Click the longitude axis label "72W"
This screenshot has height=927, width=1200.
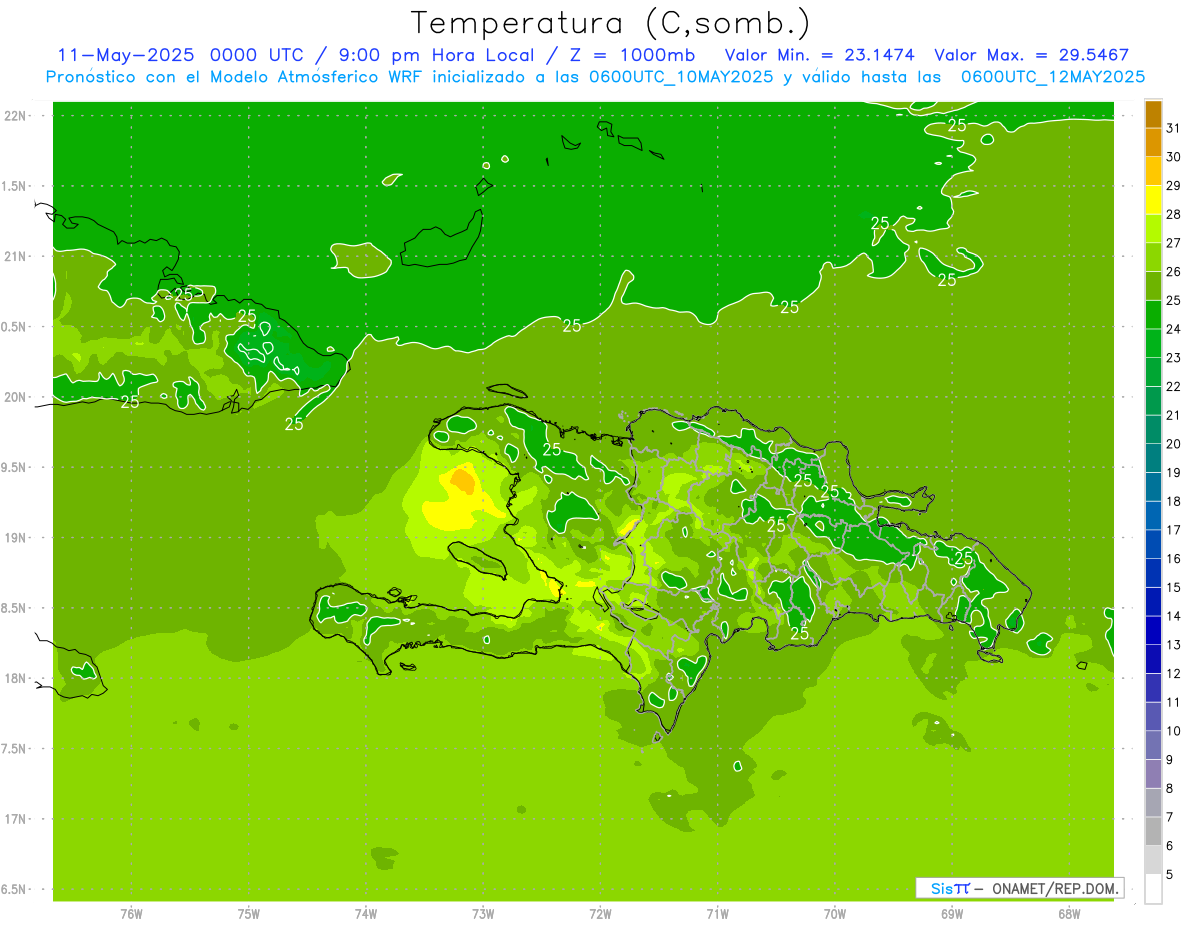click(600, 914)
